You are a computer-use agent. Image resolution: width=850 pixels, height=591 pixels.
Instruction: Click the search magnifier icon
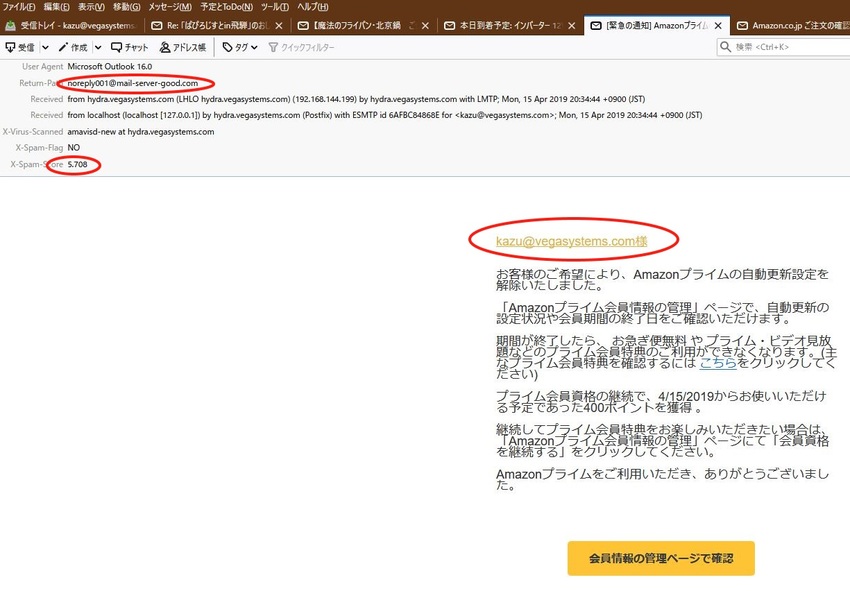[x=725, y=47]
